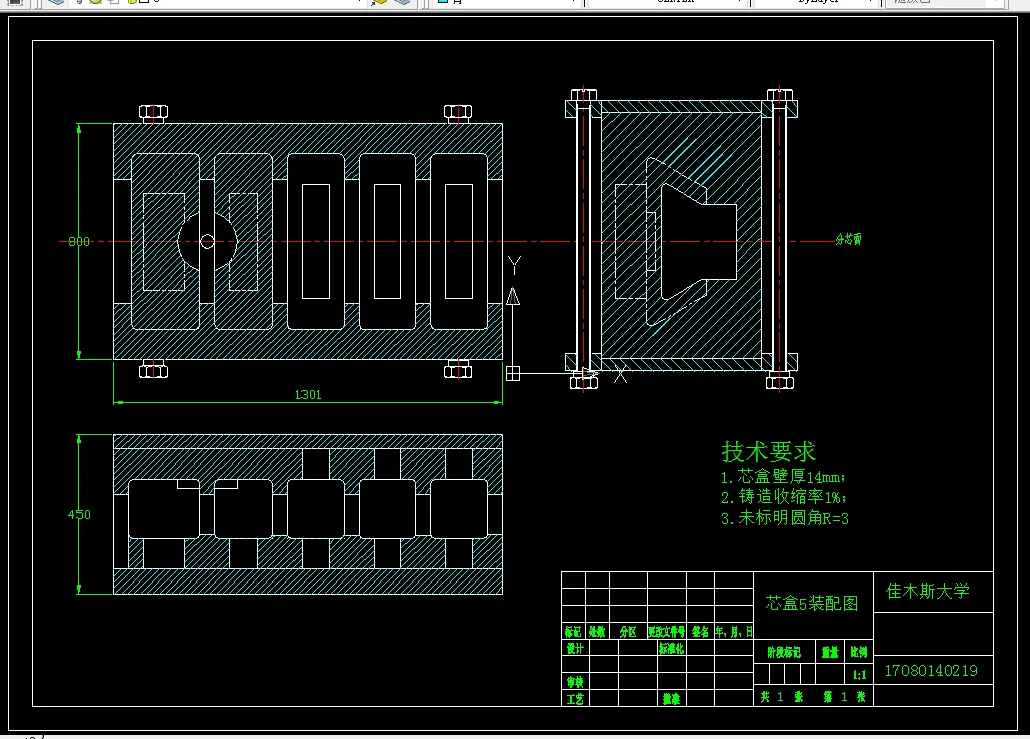This screenshot has width=1030, height=739.
Task: Click the 处数 column header
Action: pos(596,631)
